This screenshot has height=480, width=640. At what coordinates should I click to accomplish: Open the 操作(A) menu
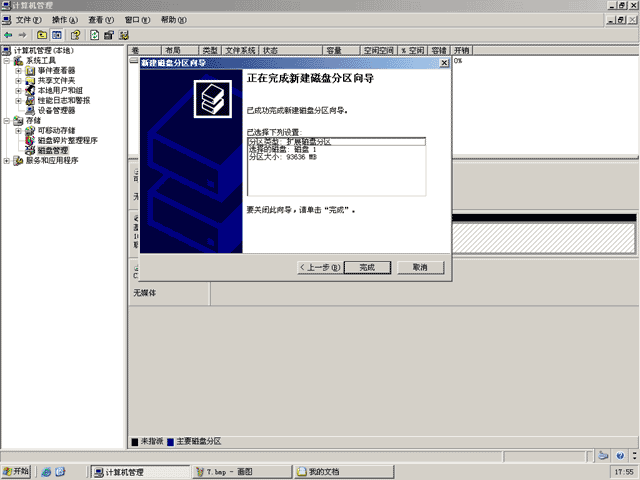[64, 20]
